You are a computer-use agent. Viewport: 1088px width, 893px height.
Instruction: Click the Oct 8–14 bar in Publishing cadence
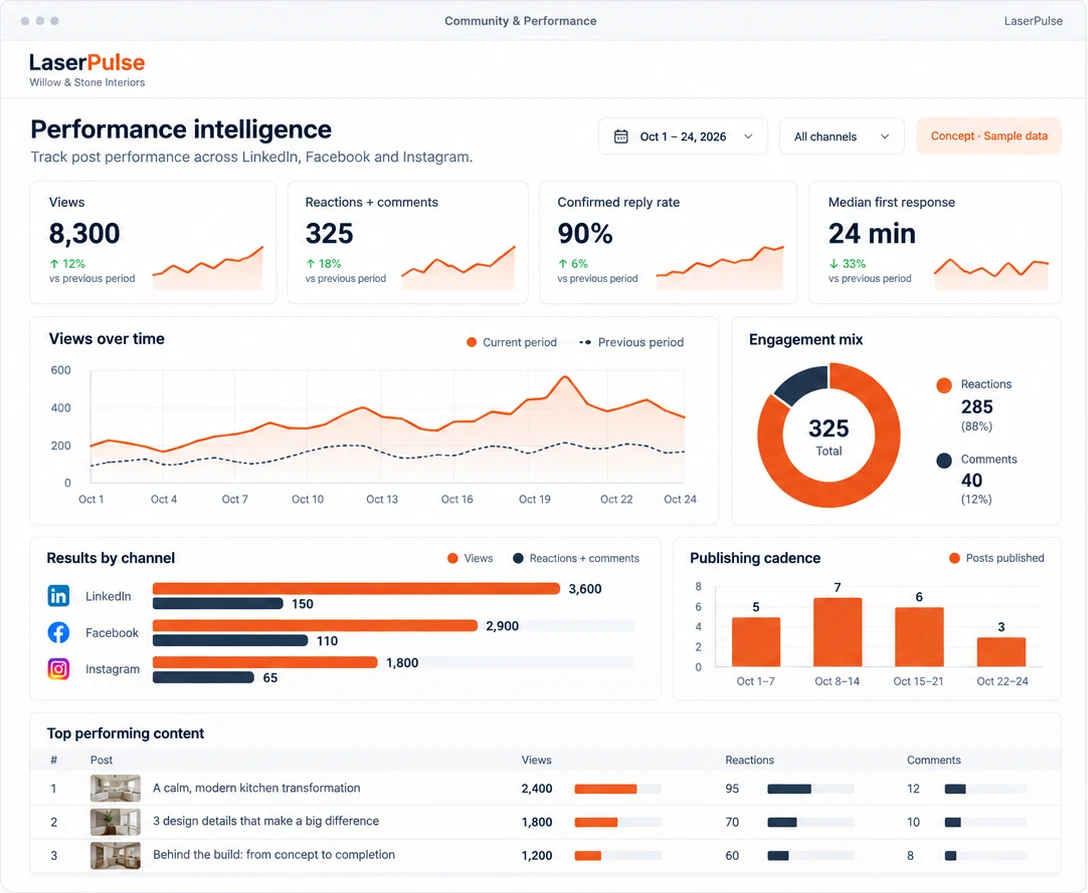838,632
